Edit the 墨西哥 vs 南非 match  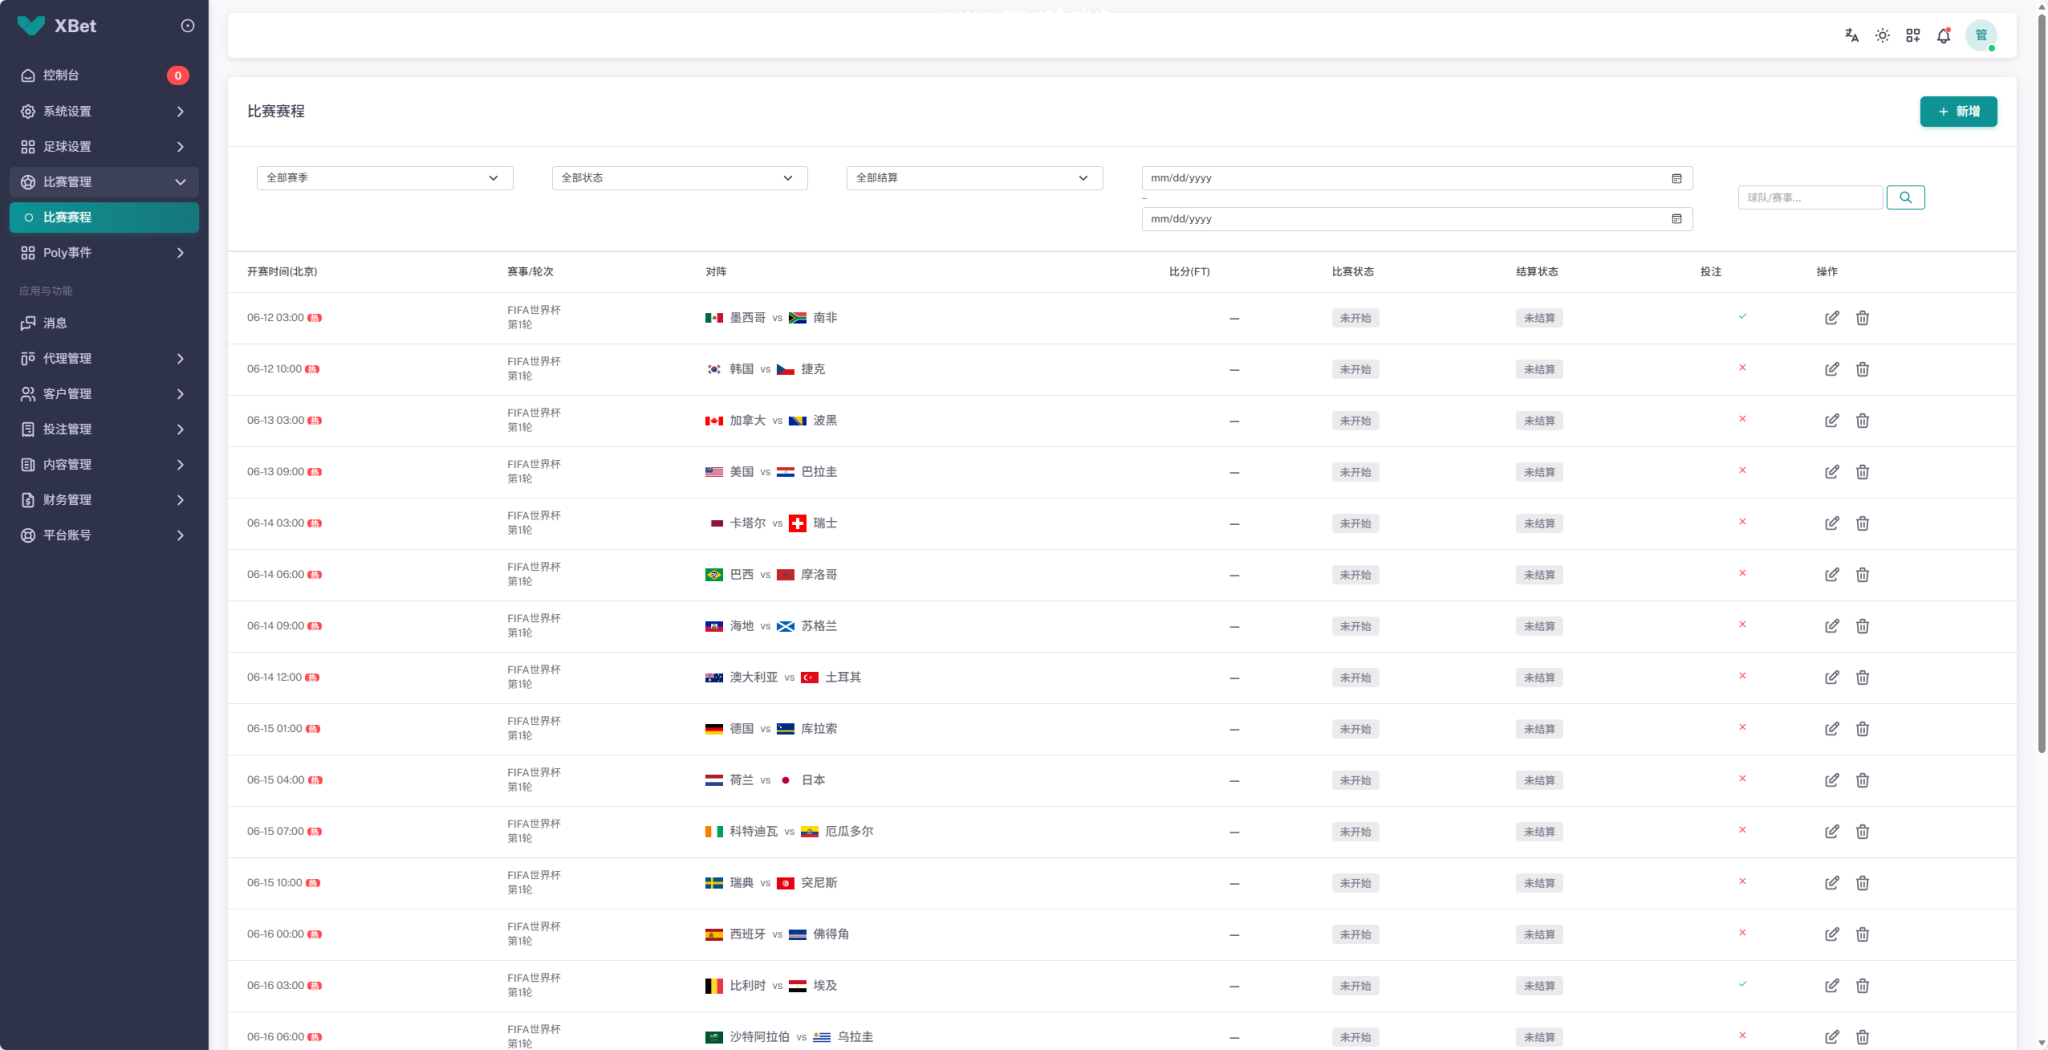[1831, 318]
